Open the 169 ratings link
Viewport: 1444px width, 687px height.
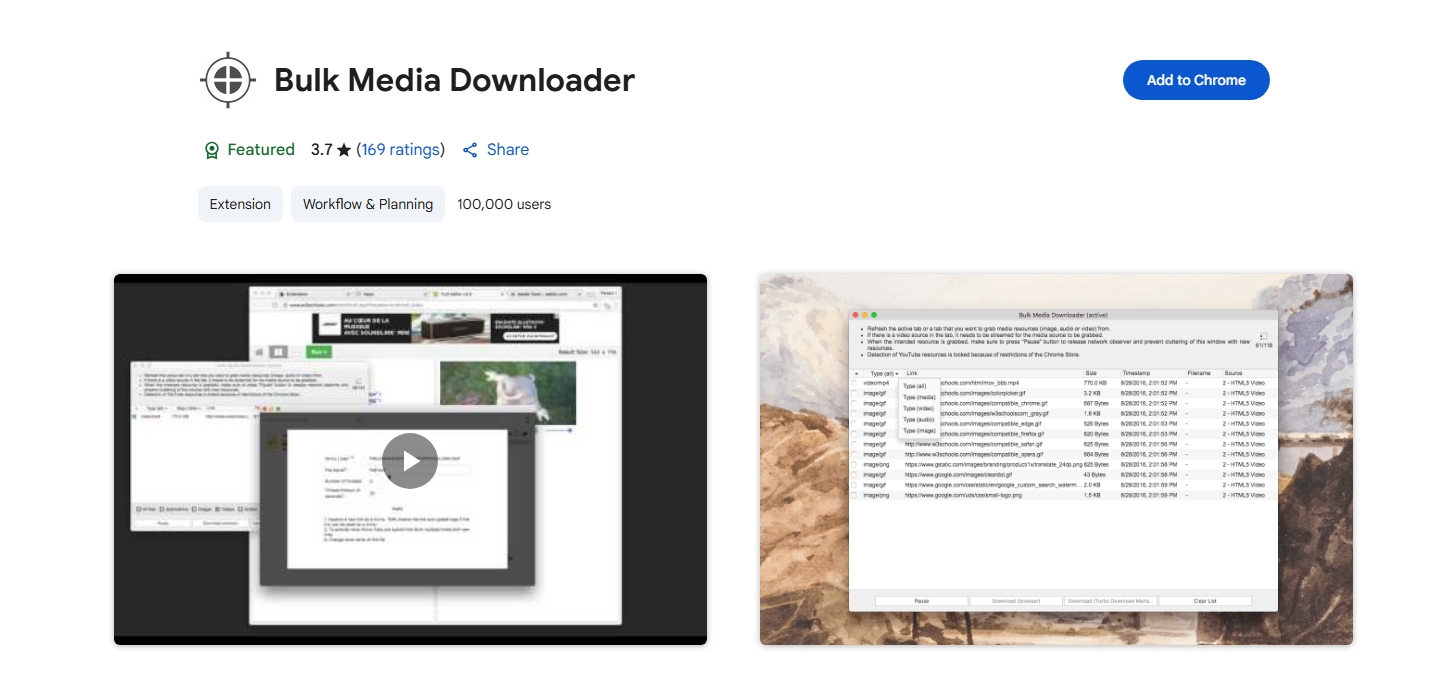point(401,150)
